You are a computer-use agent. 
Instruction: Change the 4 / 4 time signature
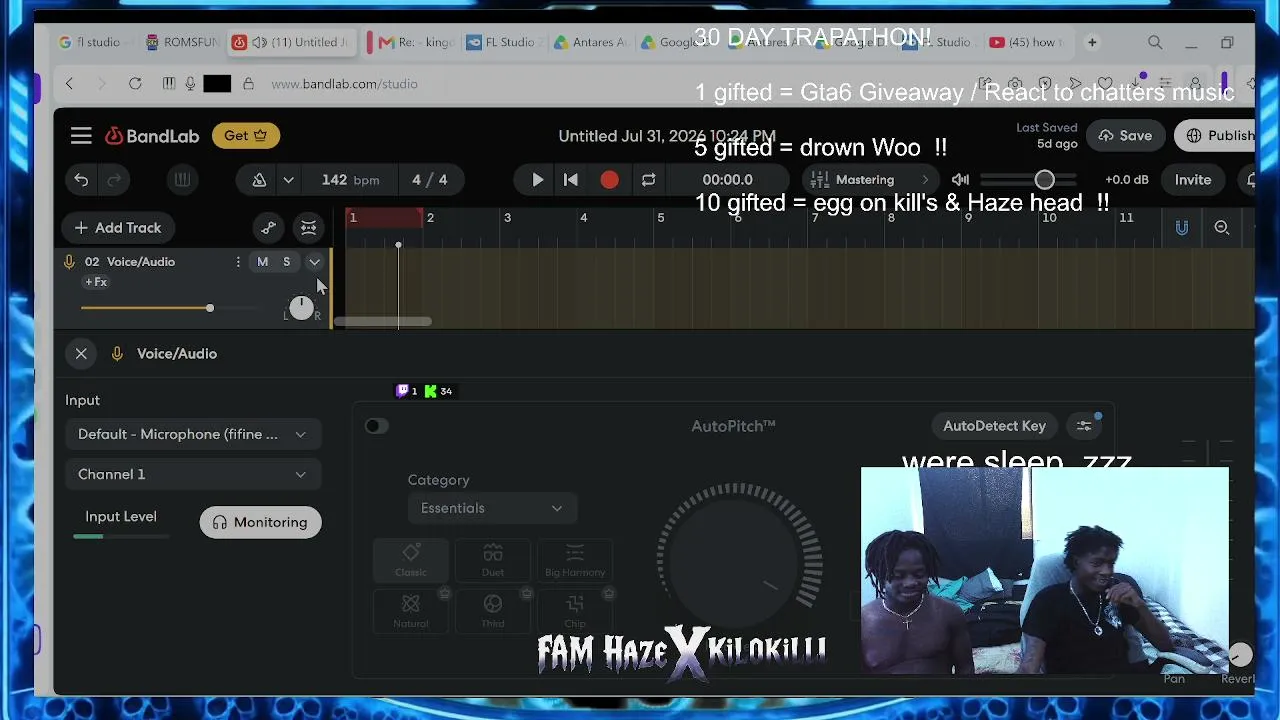click(430, 180)
